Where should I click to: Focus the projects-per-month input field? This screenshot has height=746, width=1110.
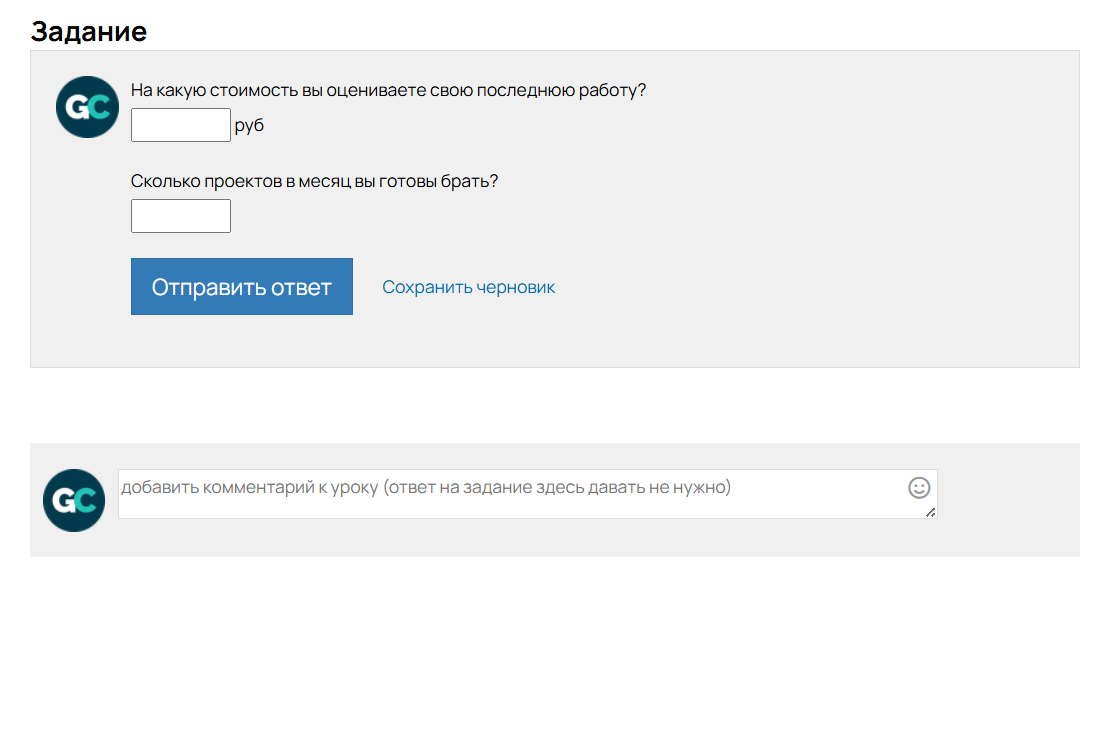180,215
